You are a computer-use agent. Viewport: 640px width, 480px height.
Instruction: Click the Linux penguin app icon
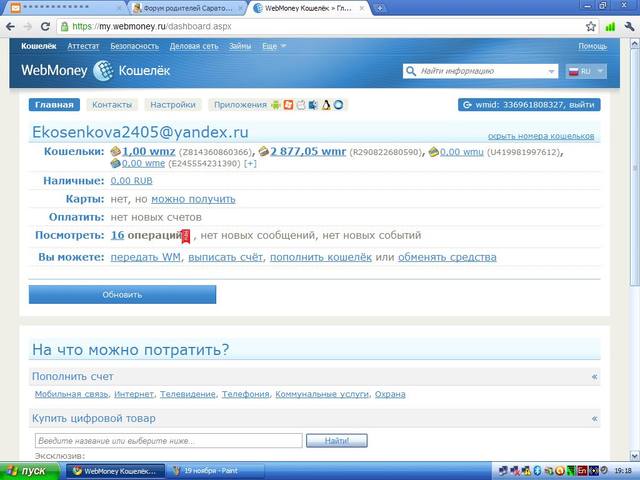click(326, 105)
